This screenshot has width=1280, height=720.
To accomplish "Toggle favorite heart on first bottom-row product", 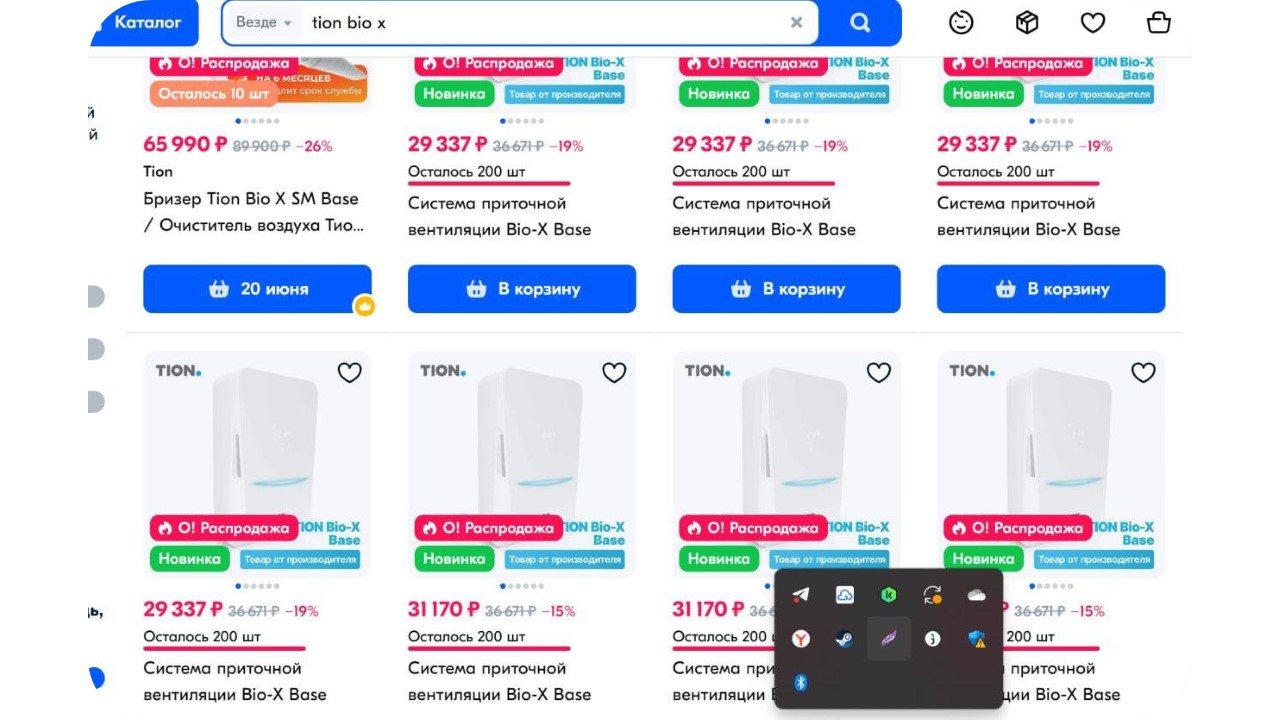I will pos(349,373).
